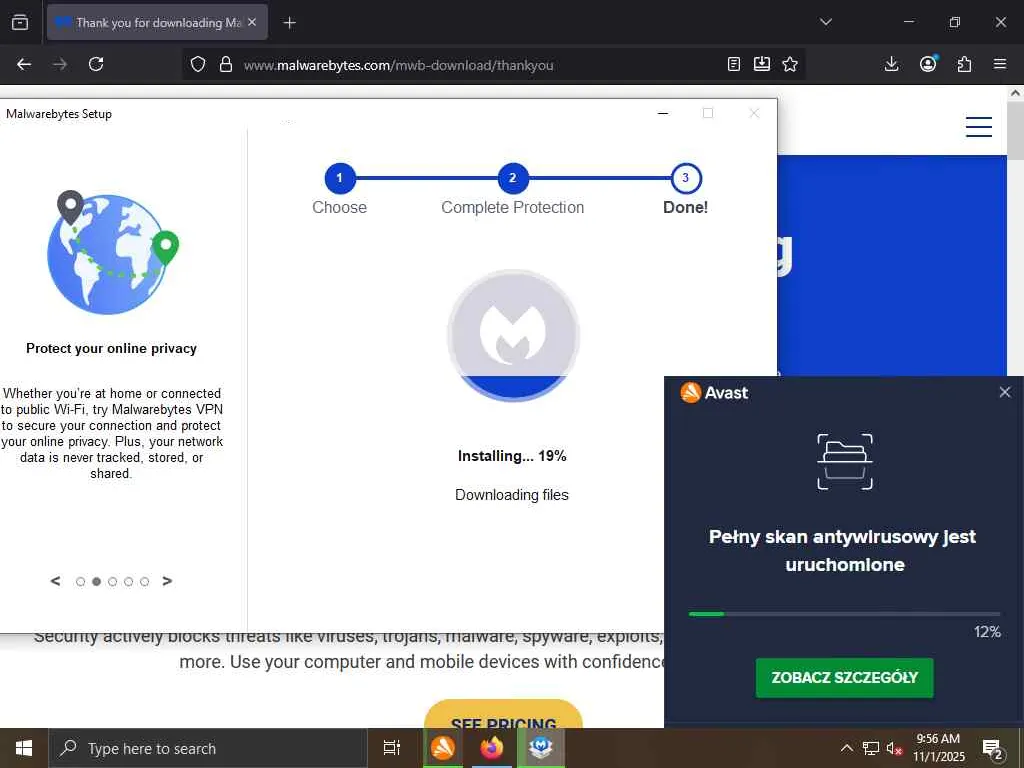The height and width of the screenshot is (768, 1024).
Task: Click the network tray icon
Action: pos(871,748)
